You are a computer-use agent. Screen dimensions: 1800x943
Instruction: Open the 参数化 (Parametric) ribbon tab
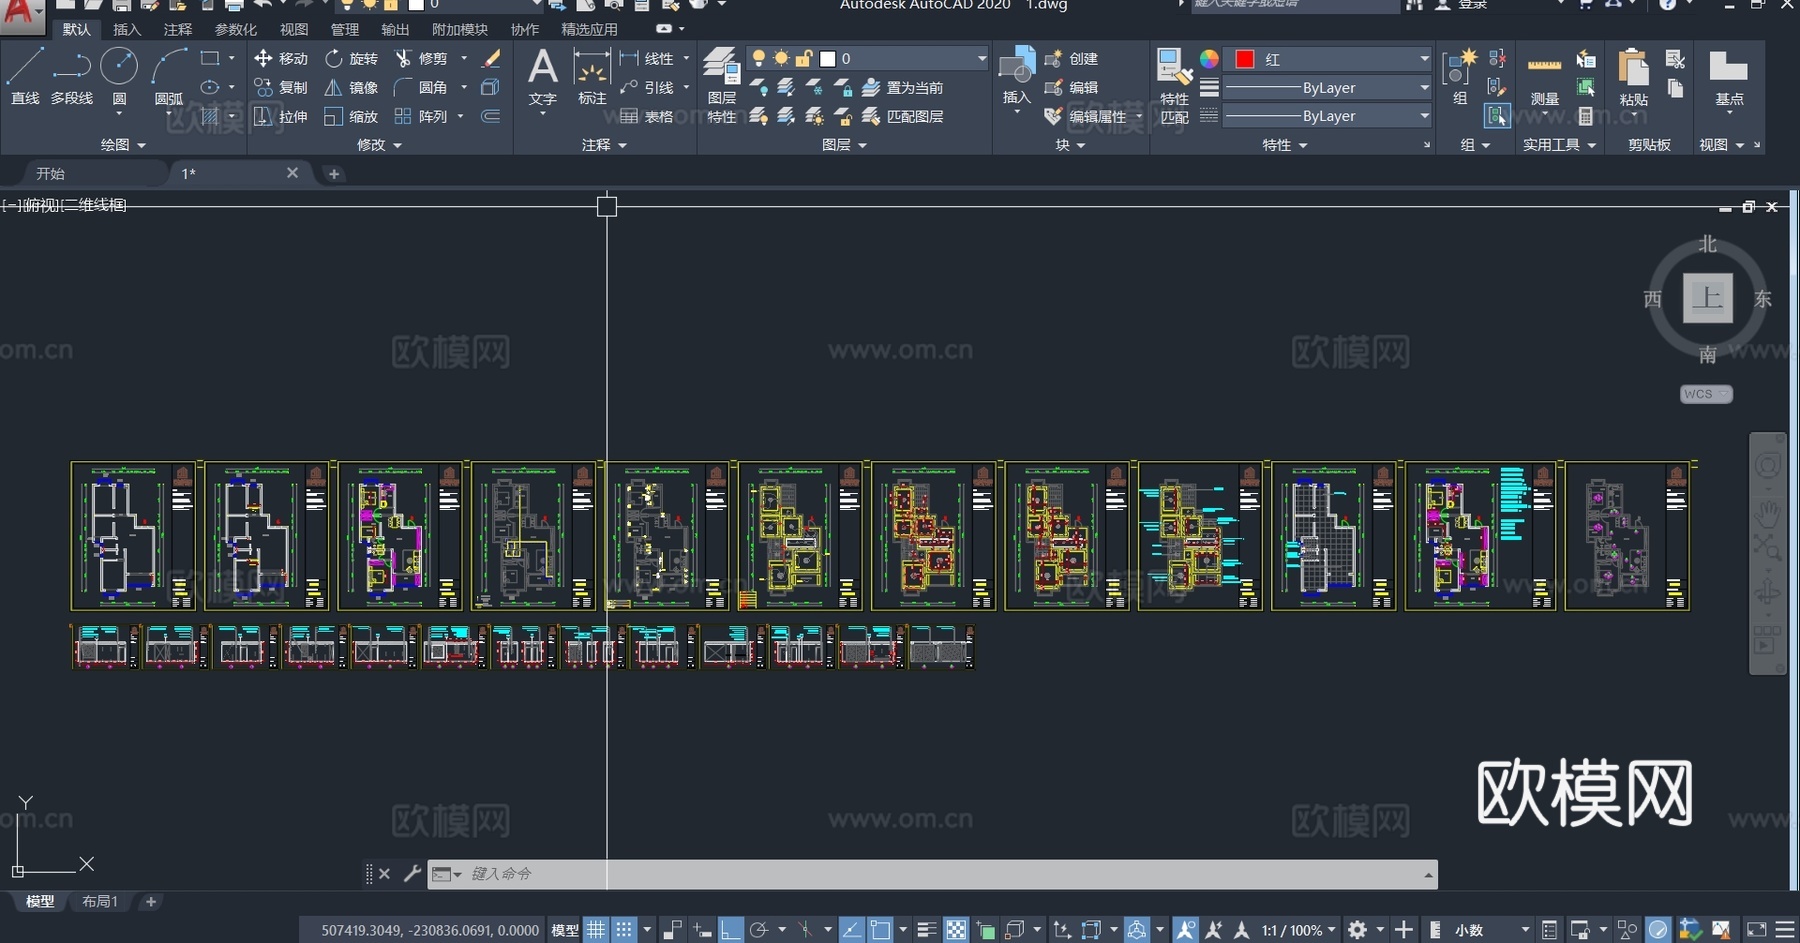coord(236,29)
